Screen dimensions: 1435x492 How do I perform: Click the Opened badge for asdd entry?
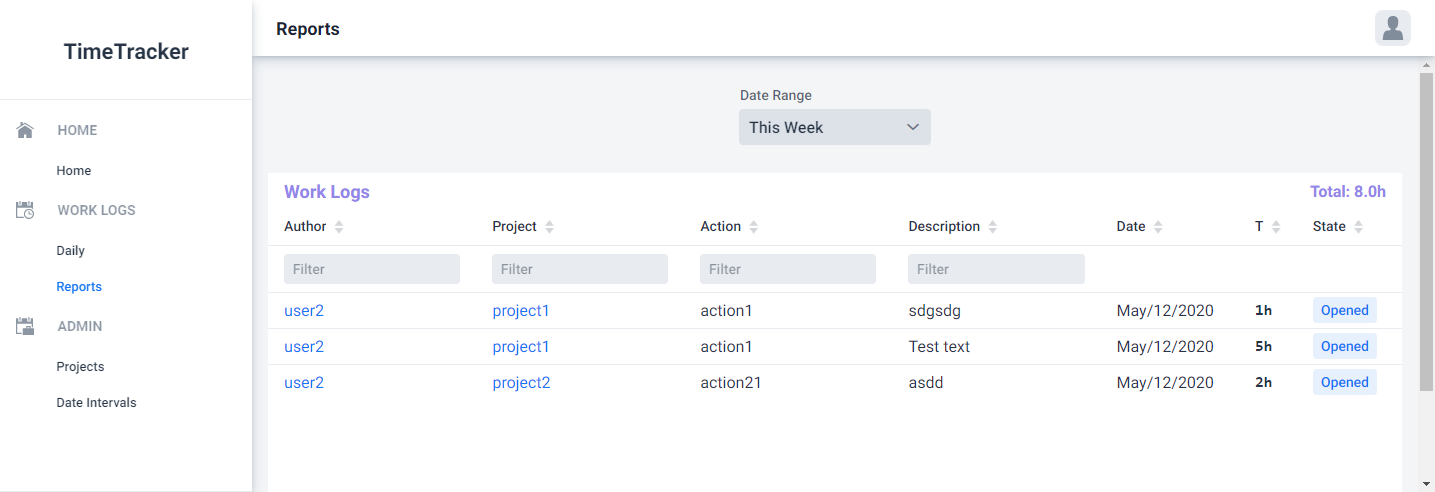click(1344, 383)
